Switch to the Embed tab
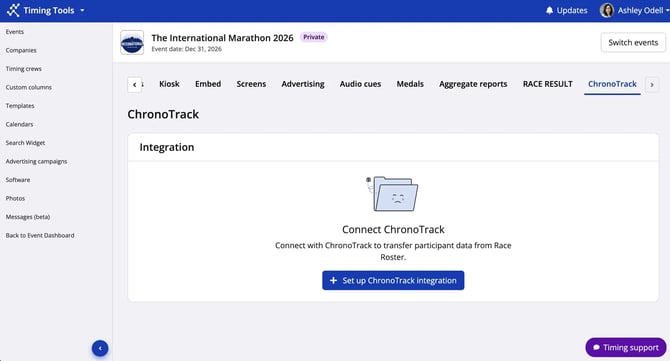Viewport: 670px width, 361px height. 208,84
